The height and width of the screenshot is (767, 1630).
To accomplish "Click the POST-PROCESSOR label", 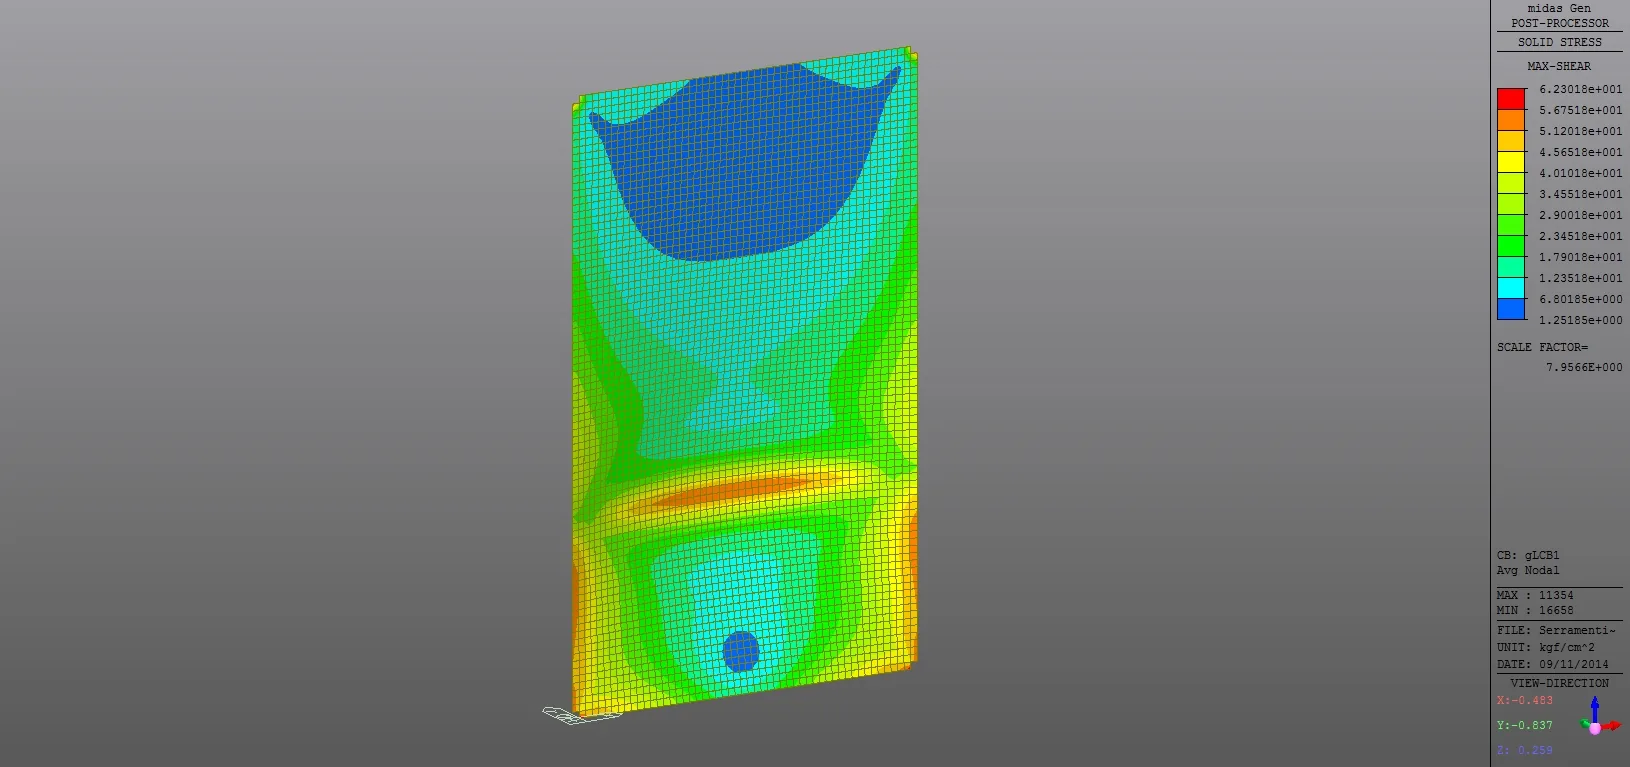I will pos(1560,23).
